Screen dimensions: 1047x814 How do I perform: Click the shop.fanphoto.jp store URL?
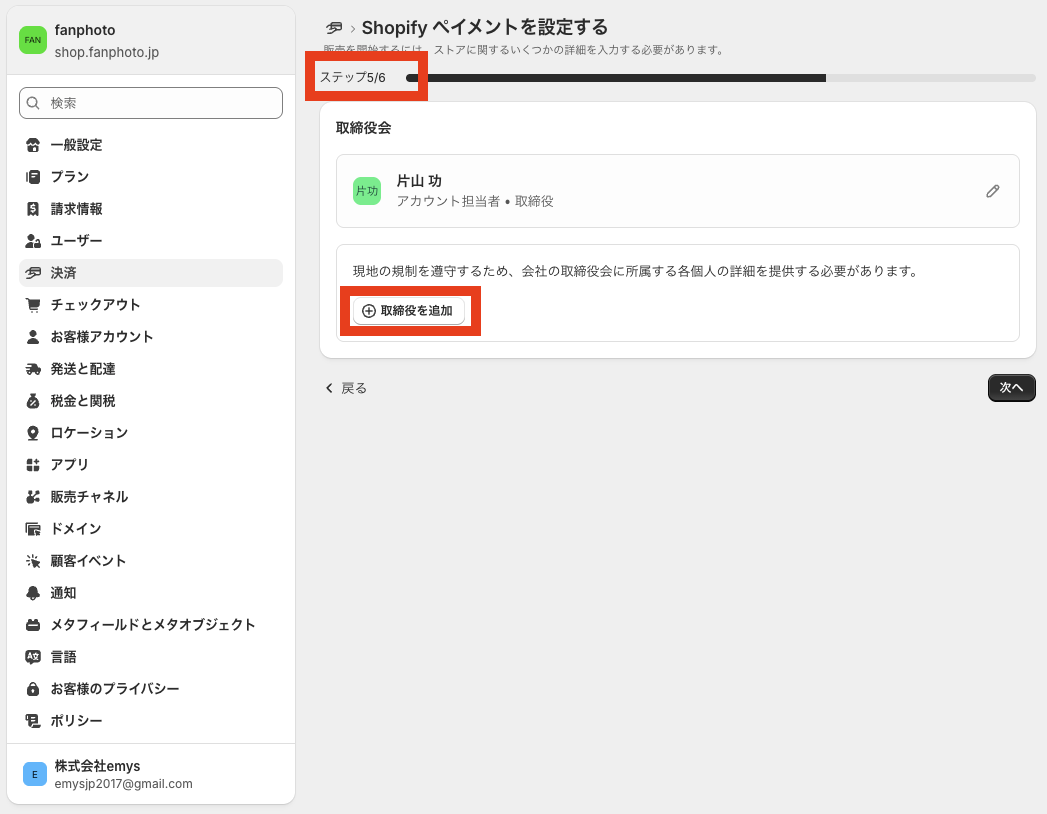pos(107,52)
